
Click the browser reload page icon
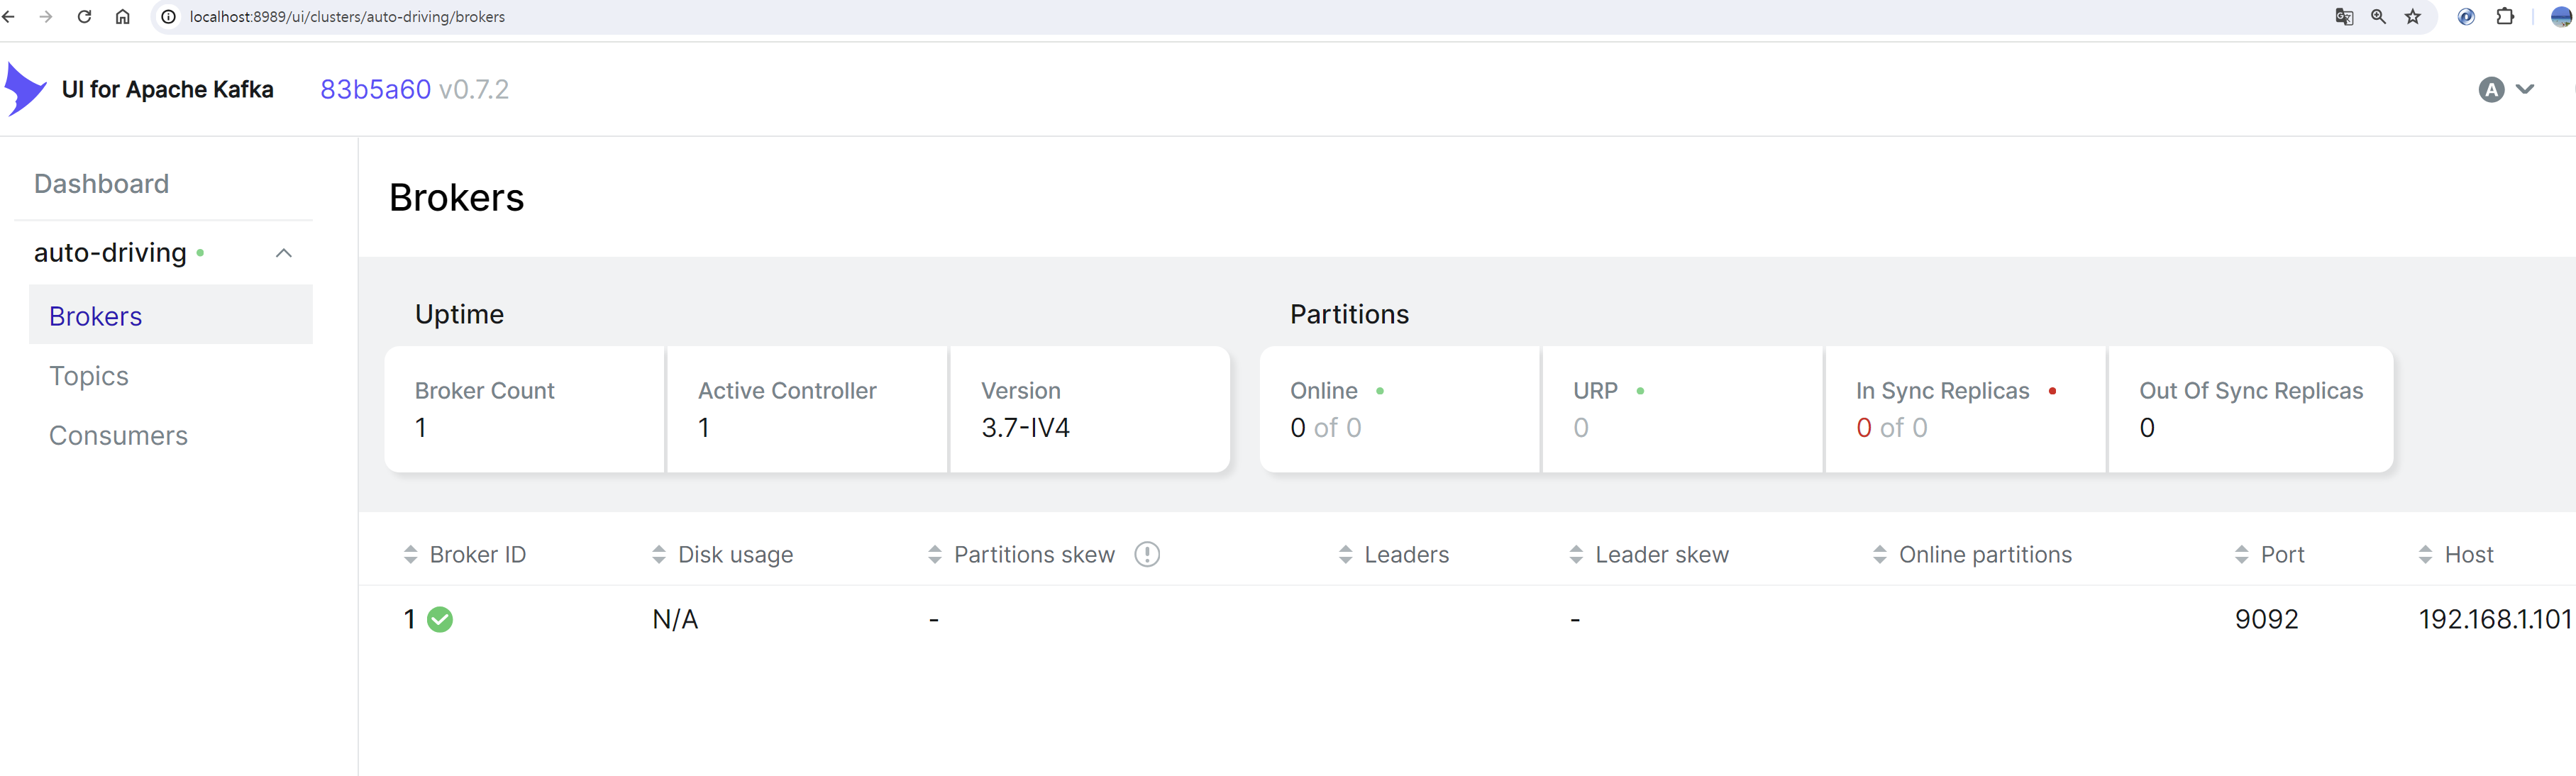click(x=84, y=17)
